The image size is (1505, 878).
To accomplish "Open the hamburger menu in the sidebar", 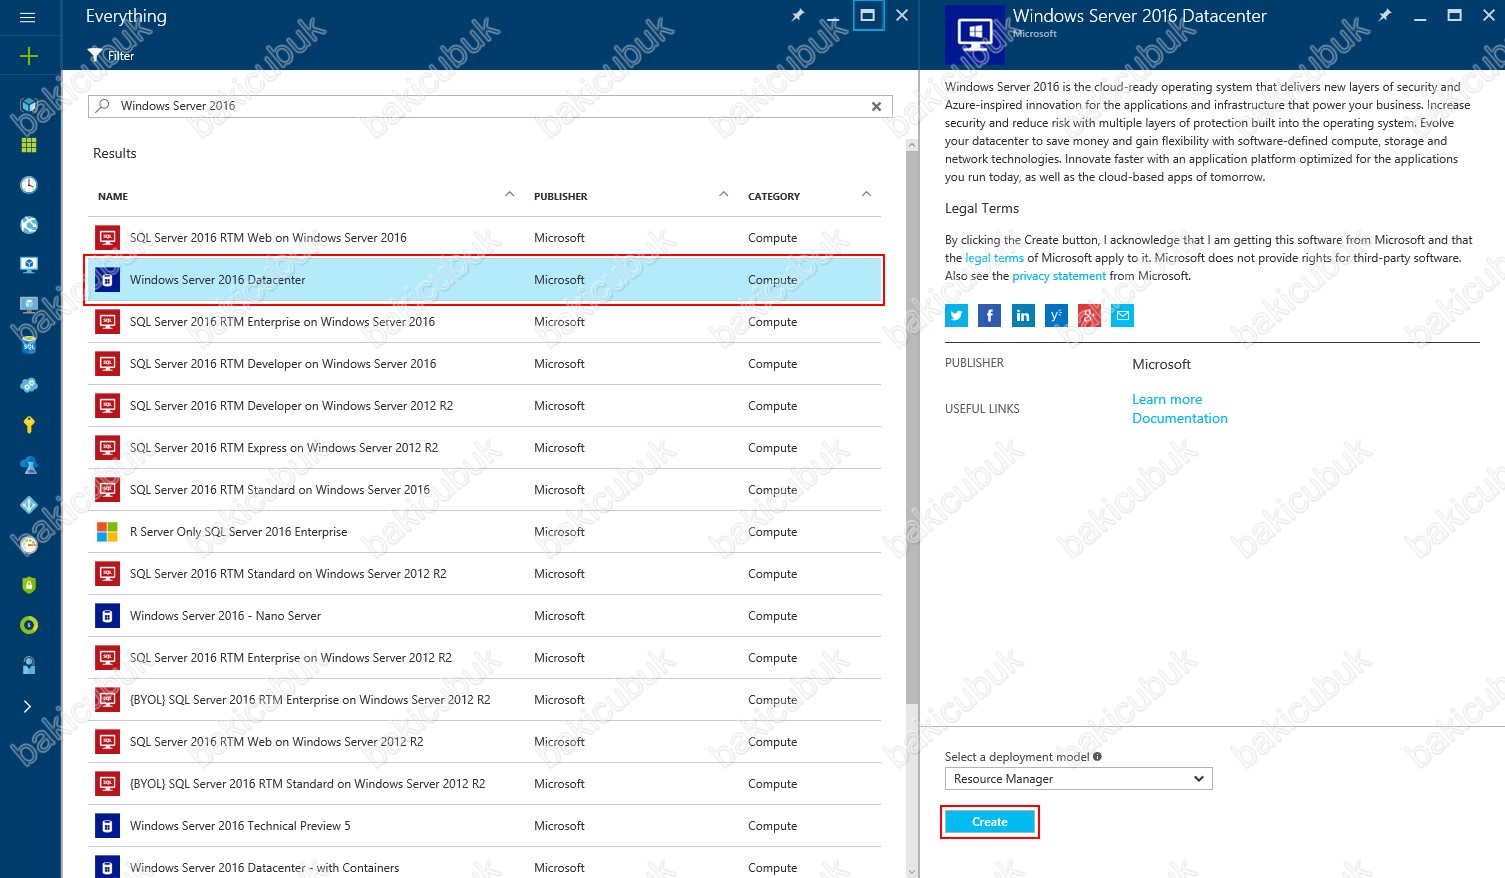I will pyautogui.click(x=28, y=17).
